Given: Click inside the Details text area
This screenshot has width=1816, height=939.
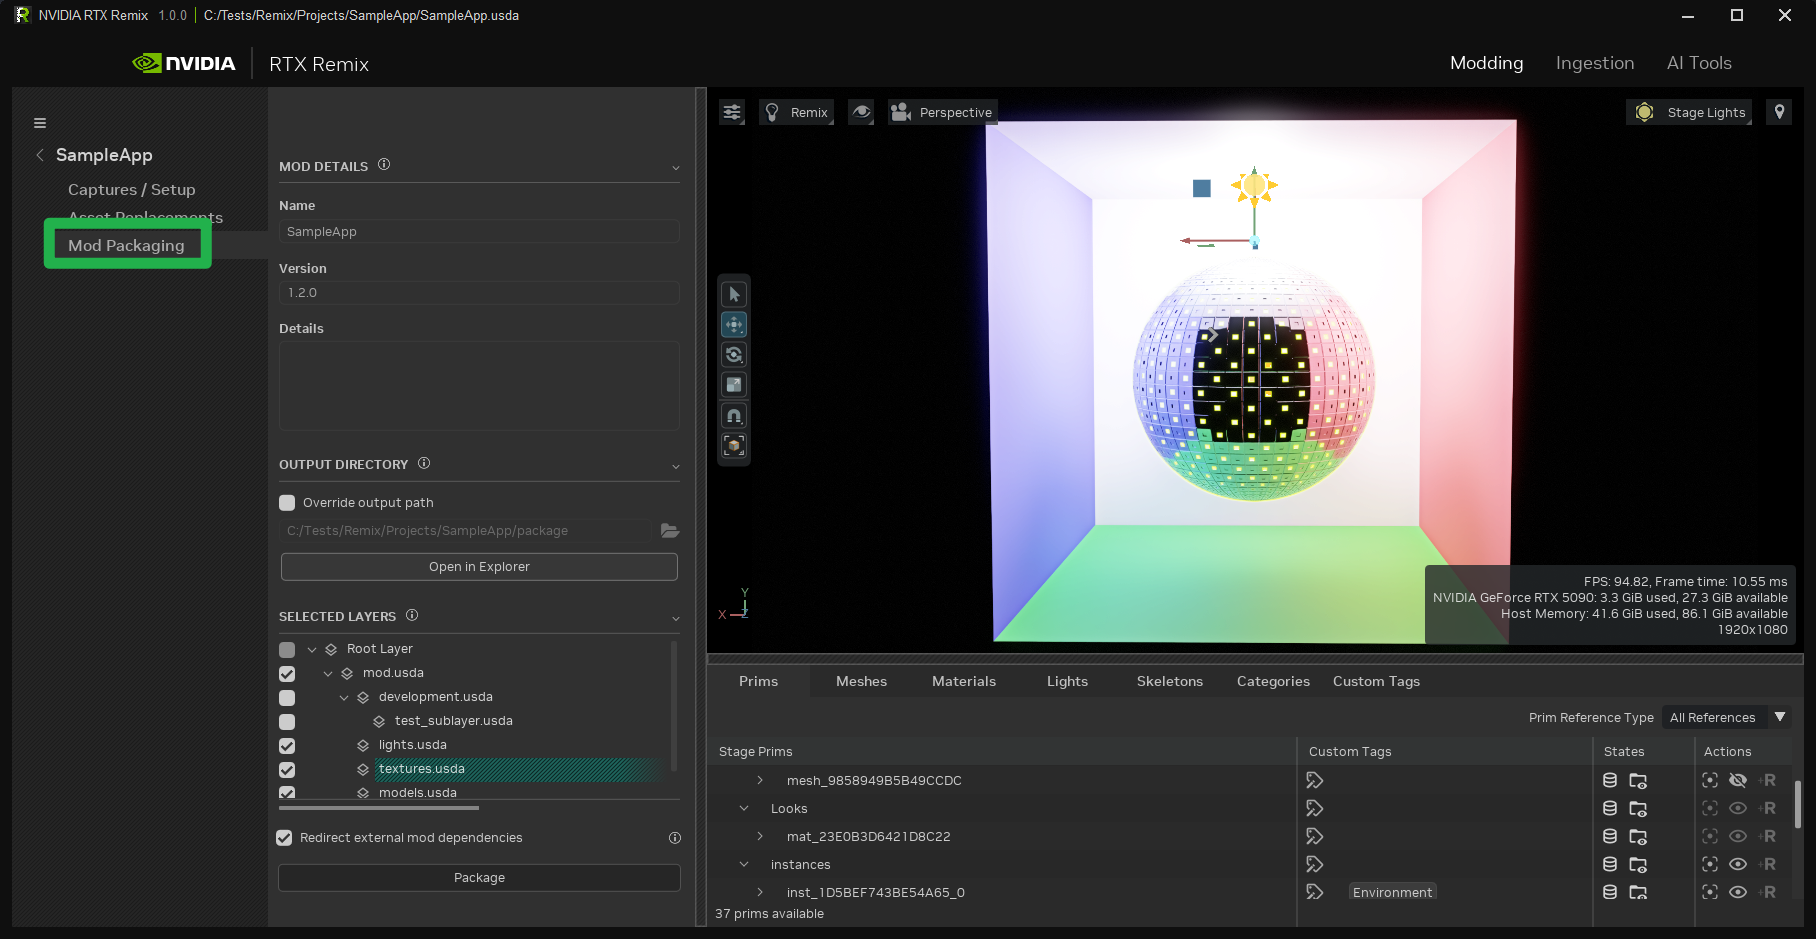Looking at the screenshot, I should coord(479,386).
